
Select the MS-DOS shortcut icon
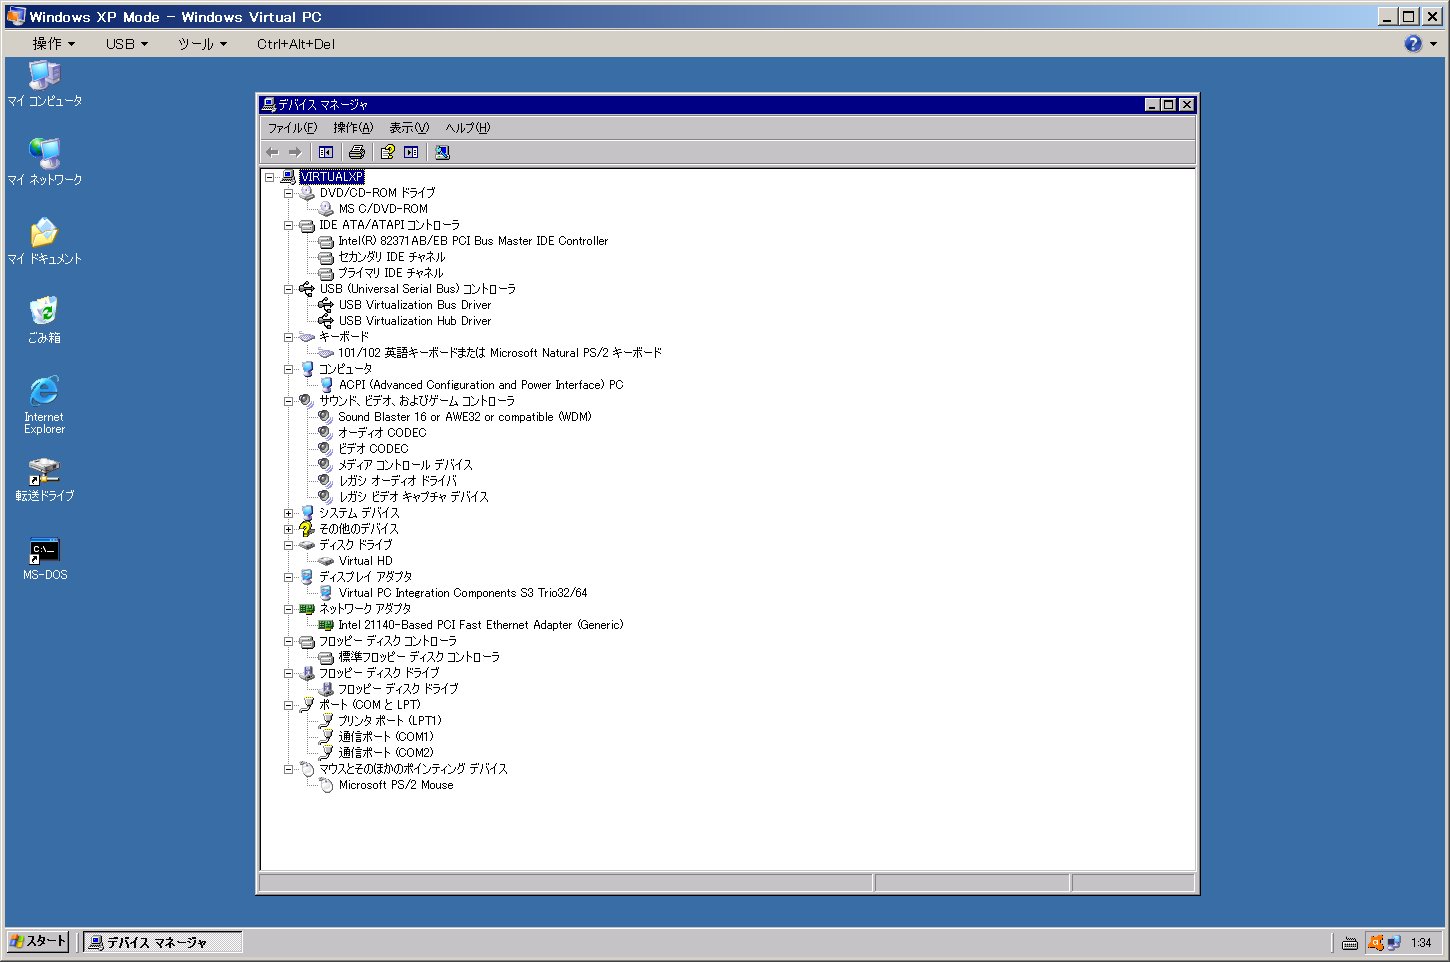tap(45, 560)
